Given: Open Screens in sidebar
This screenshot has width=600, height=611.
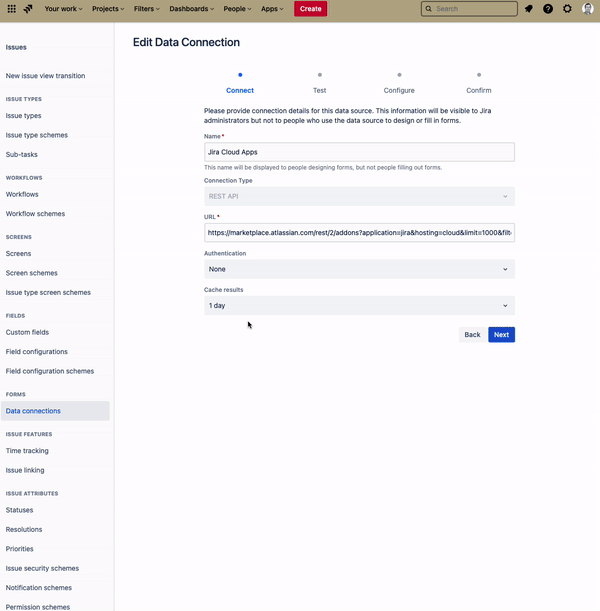Looking at the screenshot, I should click(18, 254).
